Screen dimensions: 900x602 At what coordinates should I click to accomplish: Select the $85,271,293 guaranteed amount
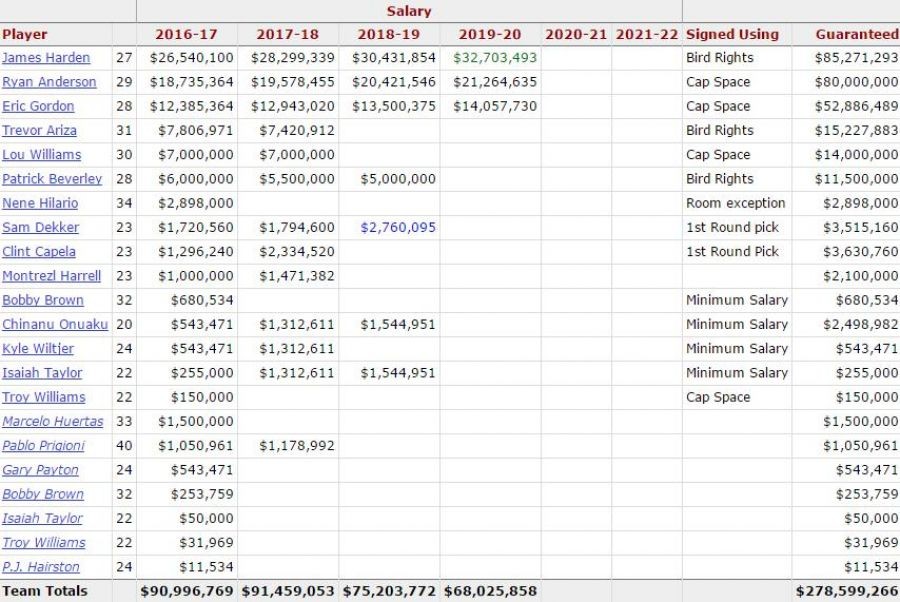[856, 58]
